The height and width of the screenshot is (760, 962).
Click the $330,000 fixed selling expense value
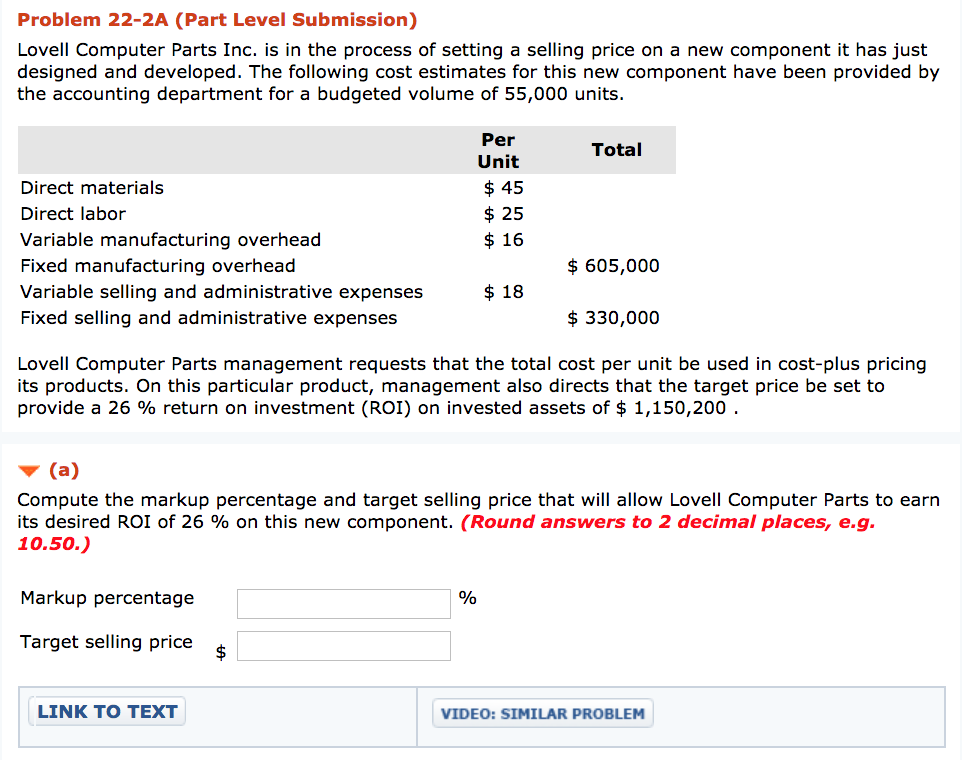click(614, 317)
